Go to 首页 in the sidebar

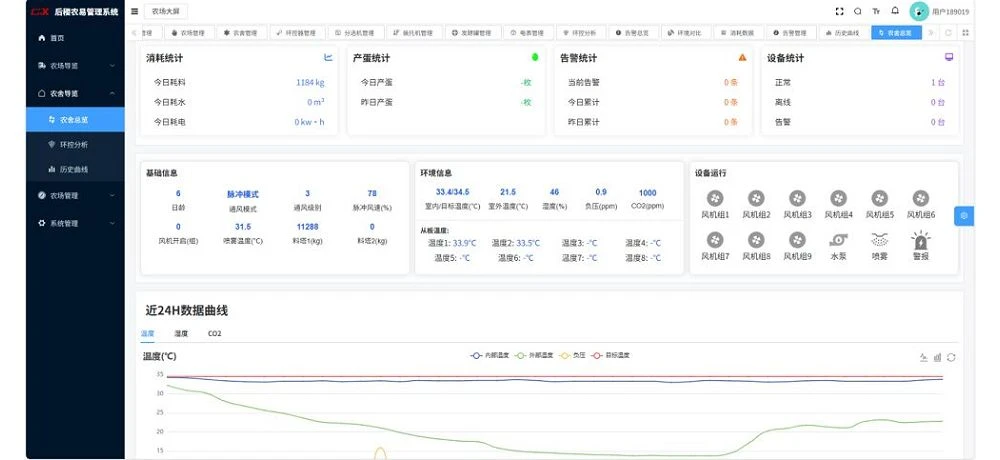75,38
